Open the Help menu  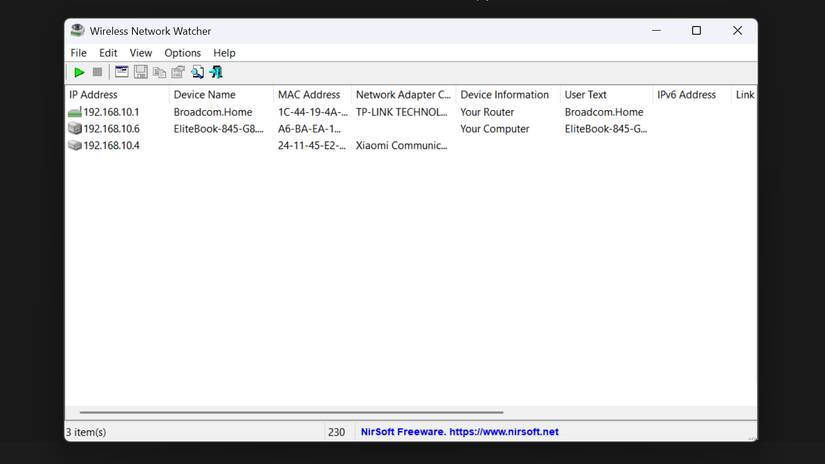[224, 53]
